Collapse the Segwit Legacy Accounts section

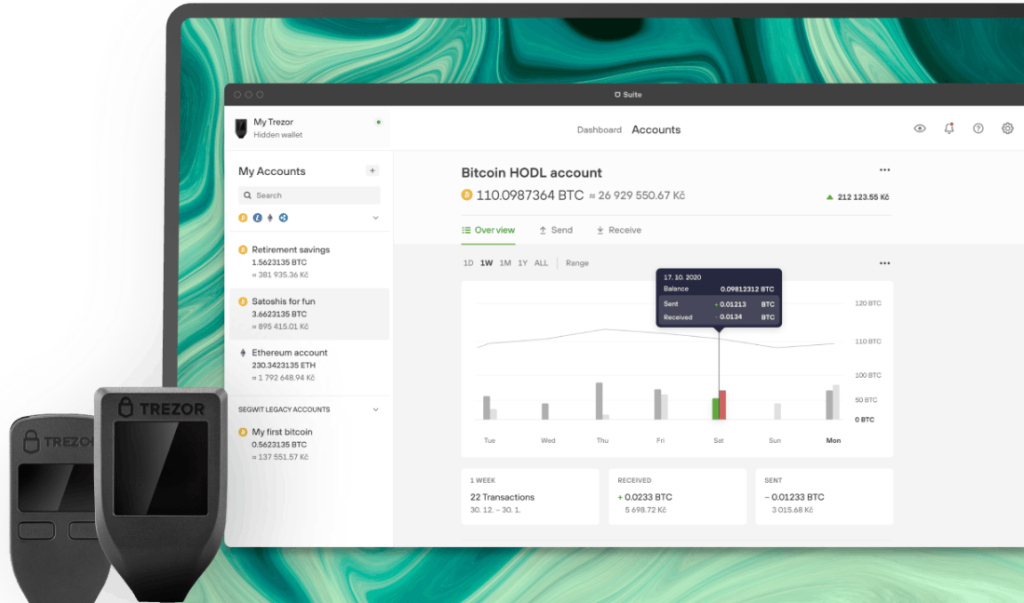point(376,409)
